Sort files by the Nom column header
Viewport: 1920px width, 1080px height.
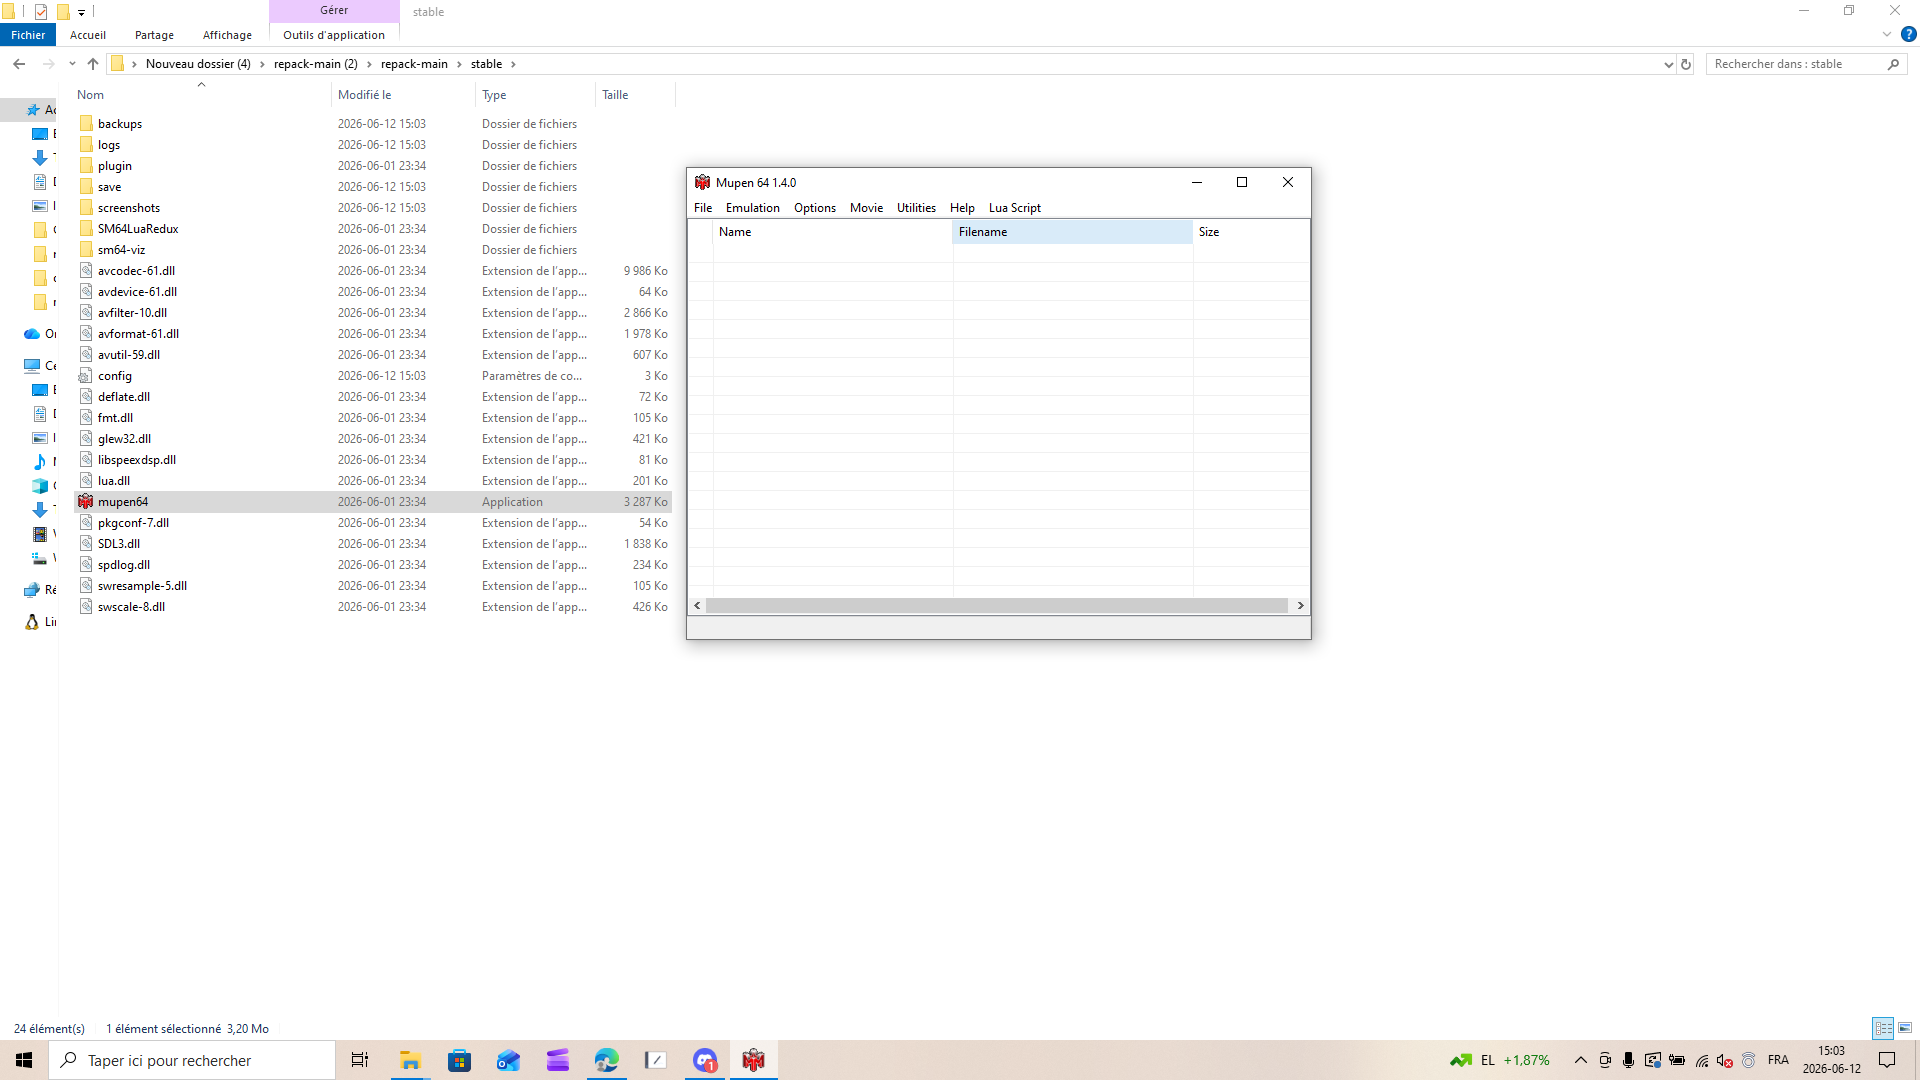pyautogui.click(x=201, y=95)
